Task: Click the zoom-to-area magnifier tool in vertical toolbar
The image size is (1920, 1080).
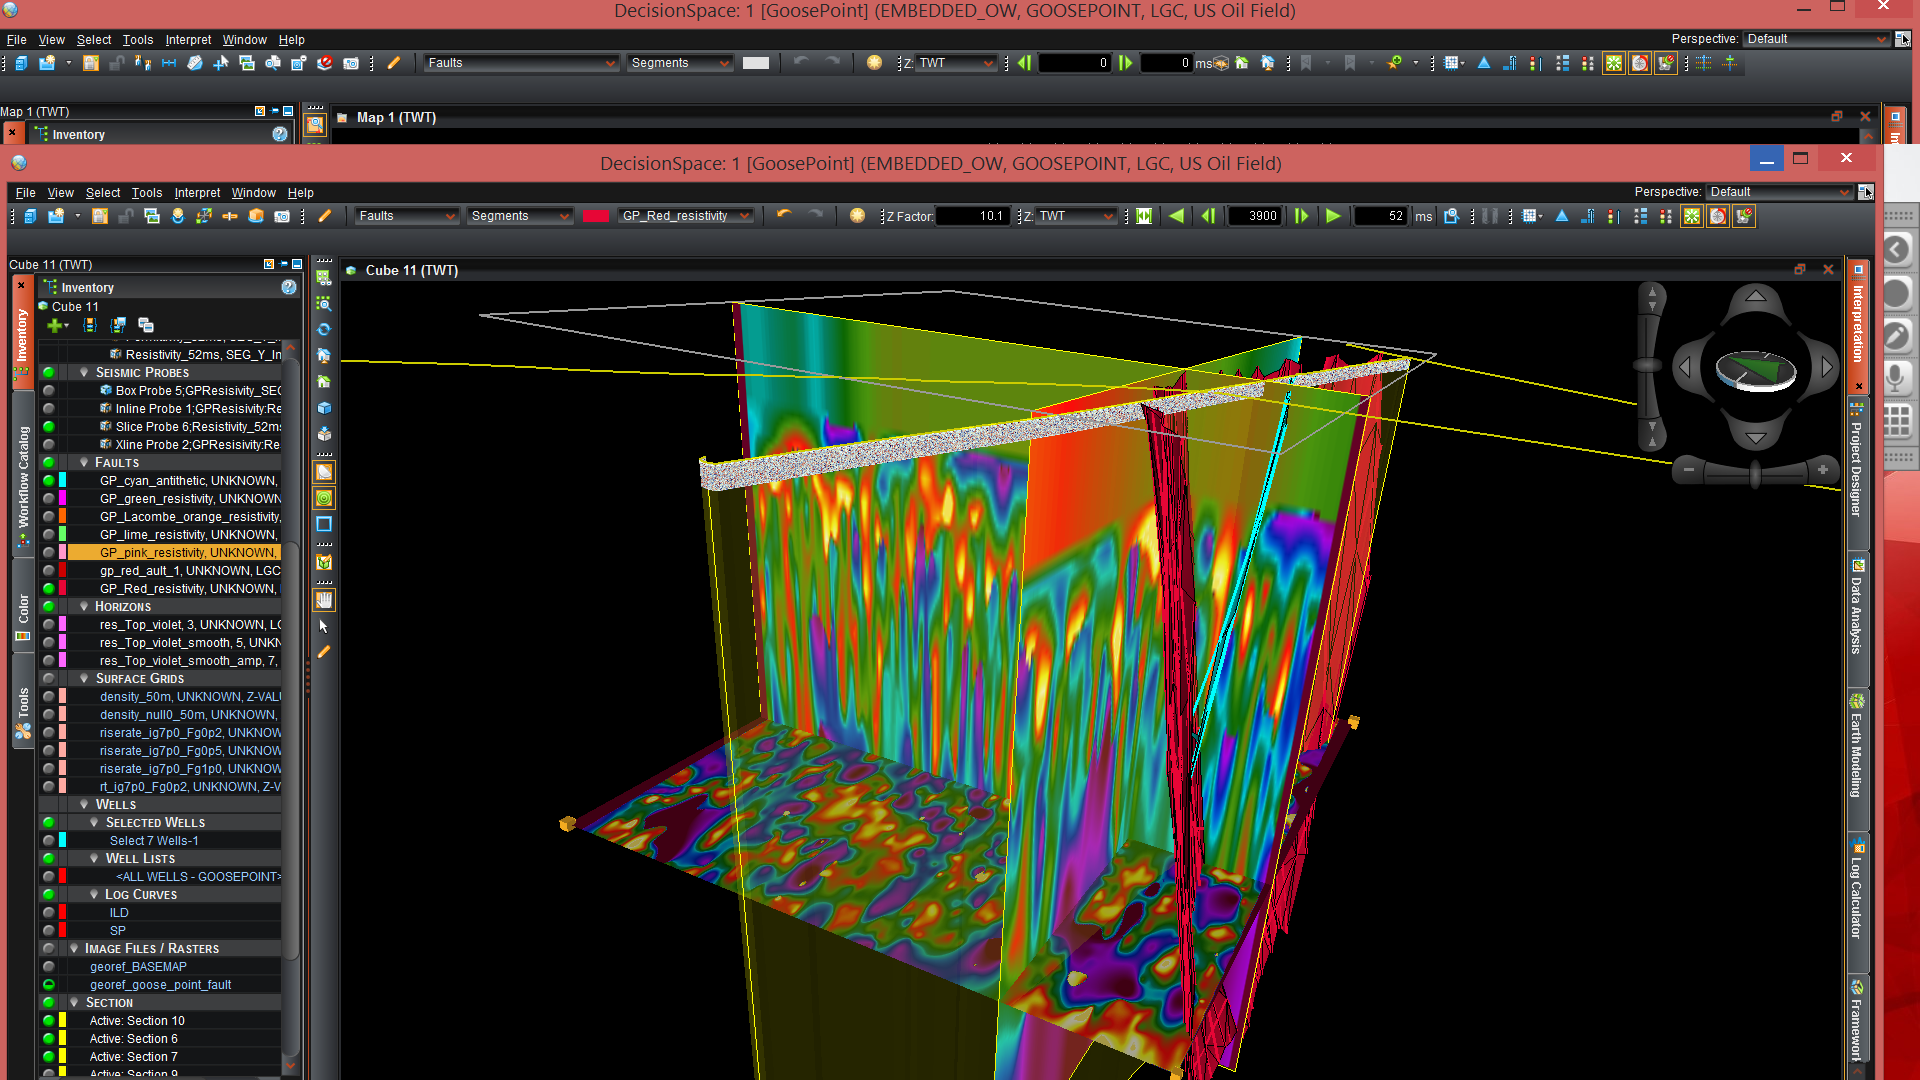Action: pyautogui.click(x=324, y=303)
